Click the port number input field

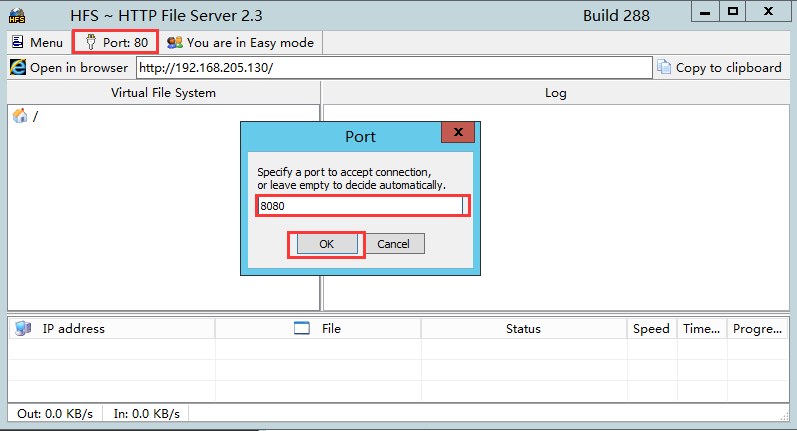(362, 206)
